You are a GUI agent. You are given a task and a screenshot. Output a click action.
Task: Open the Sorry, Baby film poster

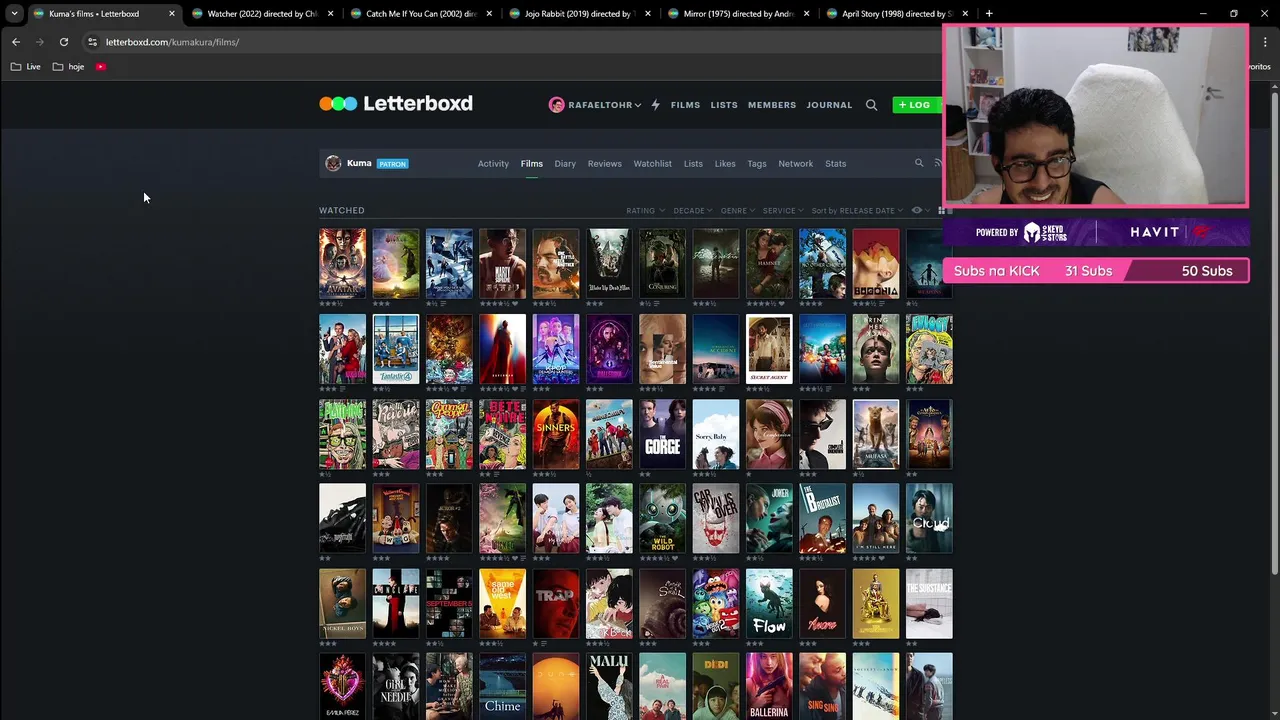click(716, 434)
